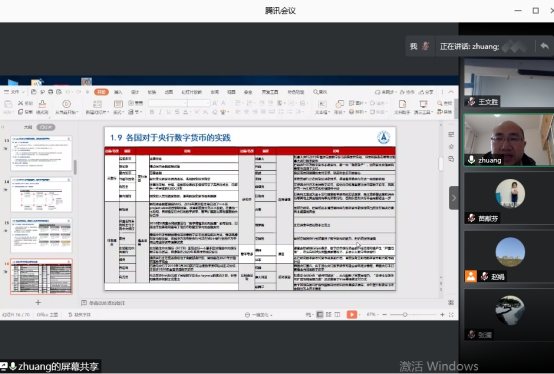The width and height of the screenshot is (554, 374).
Task: Toggle reading view icon in status bar
Action: pyautogui.click(x=337, y=314)
